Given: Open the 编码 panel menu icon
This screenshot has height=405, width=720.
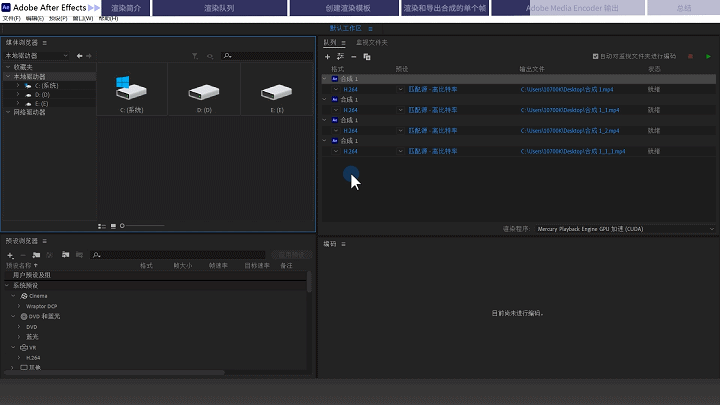Looking at the screenshot, I should (x=343, y=244).
